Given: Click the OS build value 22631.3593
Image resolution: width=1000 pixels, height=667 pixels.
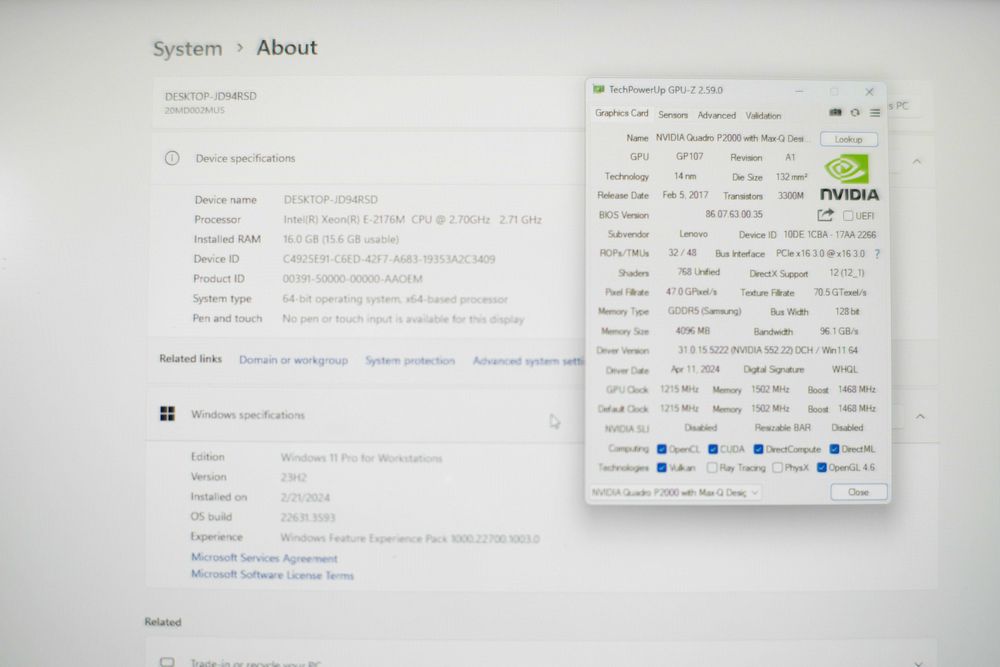Looking at the screenshot, I should tap(307, 517).
